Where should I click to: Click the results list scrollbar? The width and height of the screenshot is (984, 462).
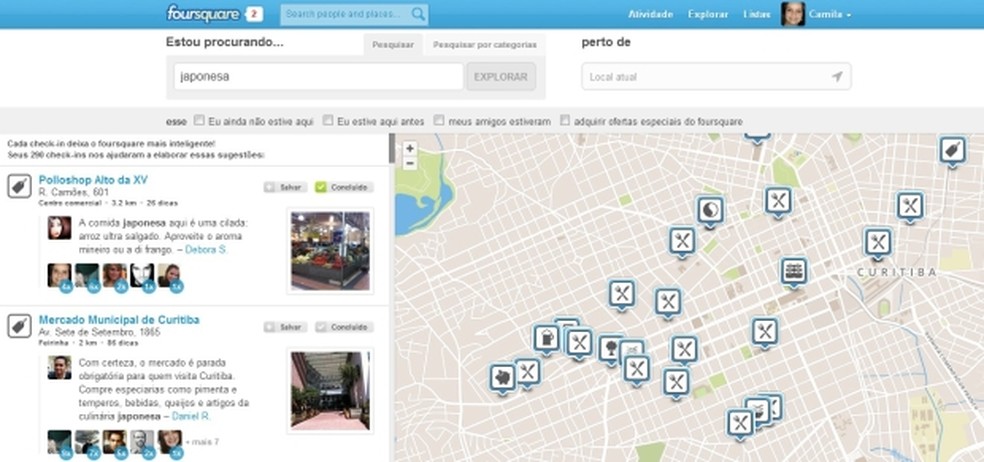[392, 148]
